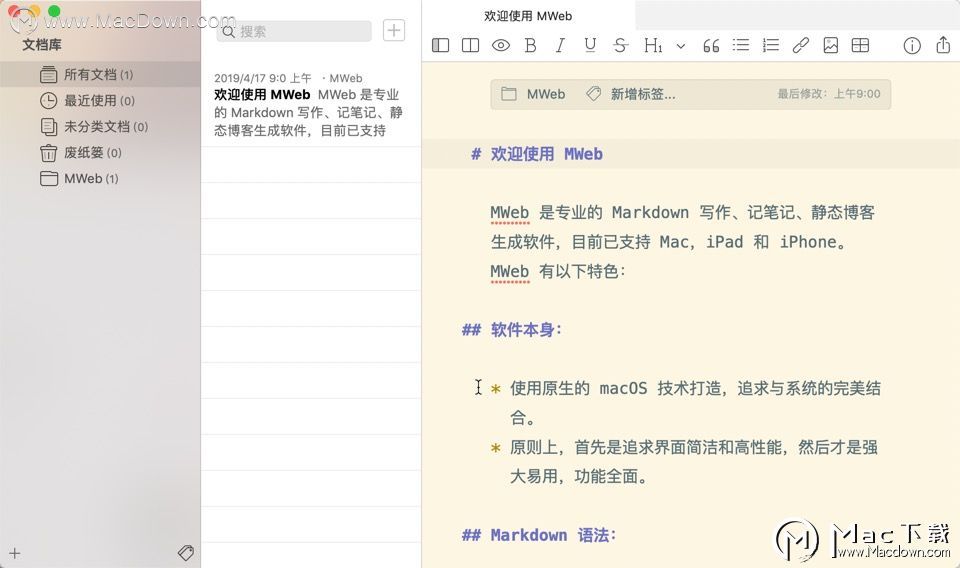This screenshot has width=960, height=568.
Task: Open the 欢迎使用 MWeb document in list
Action: point(311,104)
